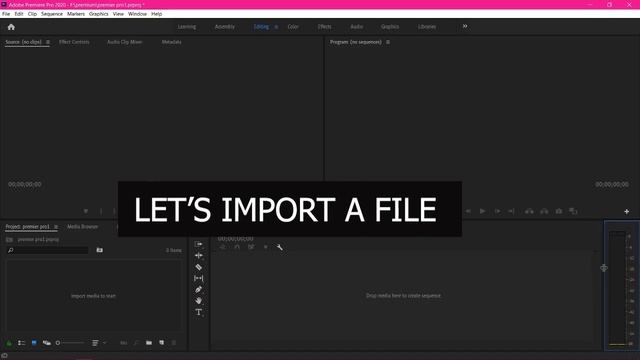Click the Clear trash icon in Project panel
640x360 pixels.
click(x=174, y=343)
